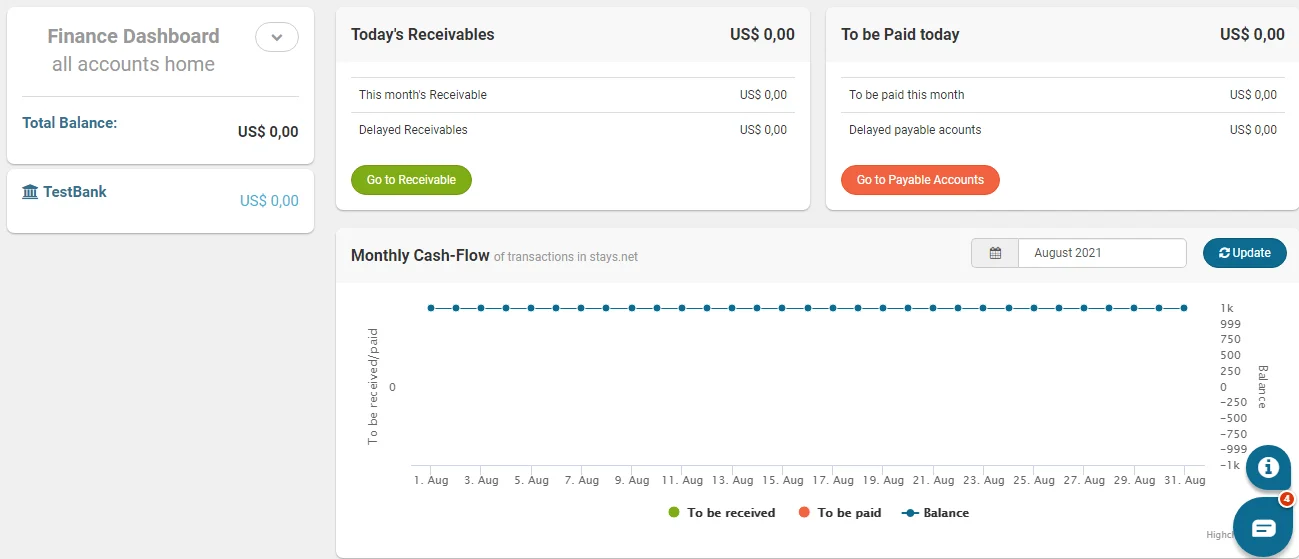This screenshot has height=559, width=1299.
Task: Click the calendar icon beside the month
Action: (x=995, y=253)
